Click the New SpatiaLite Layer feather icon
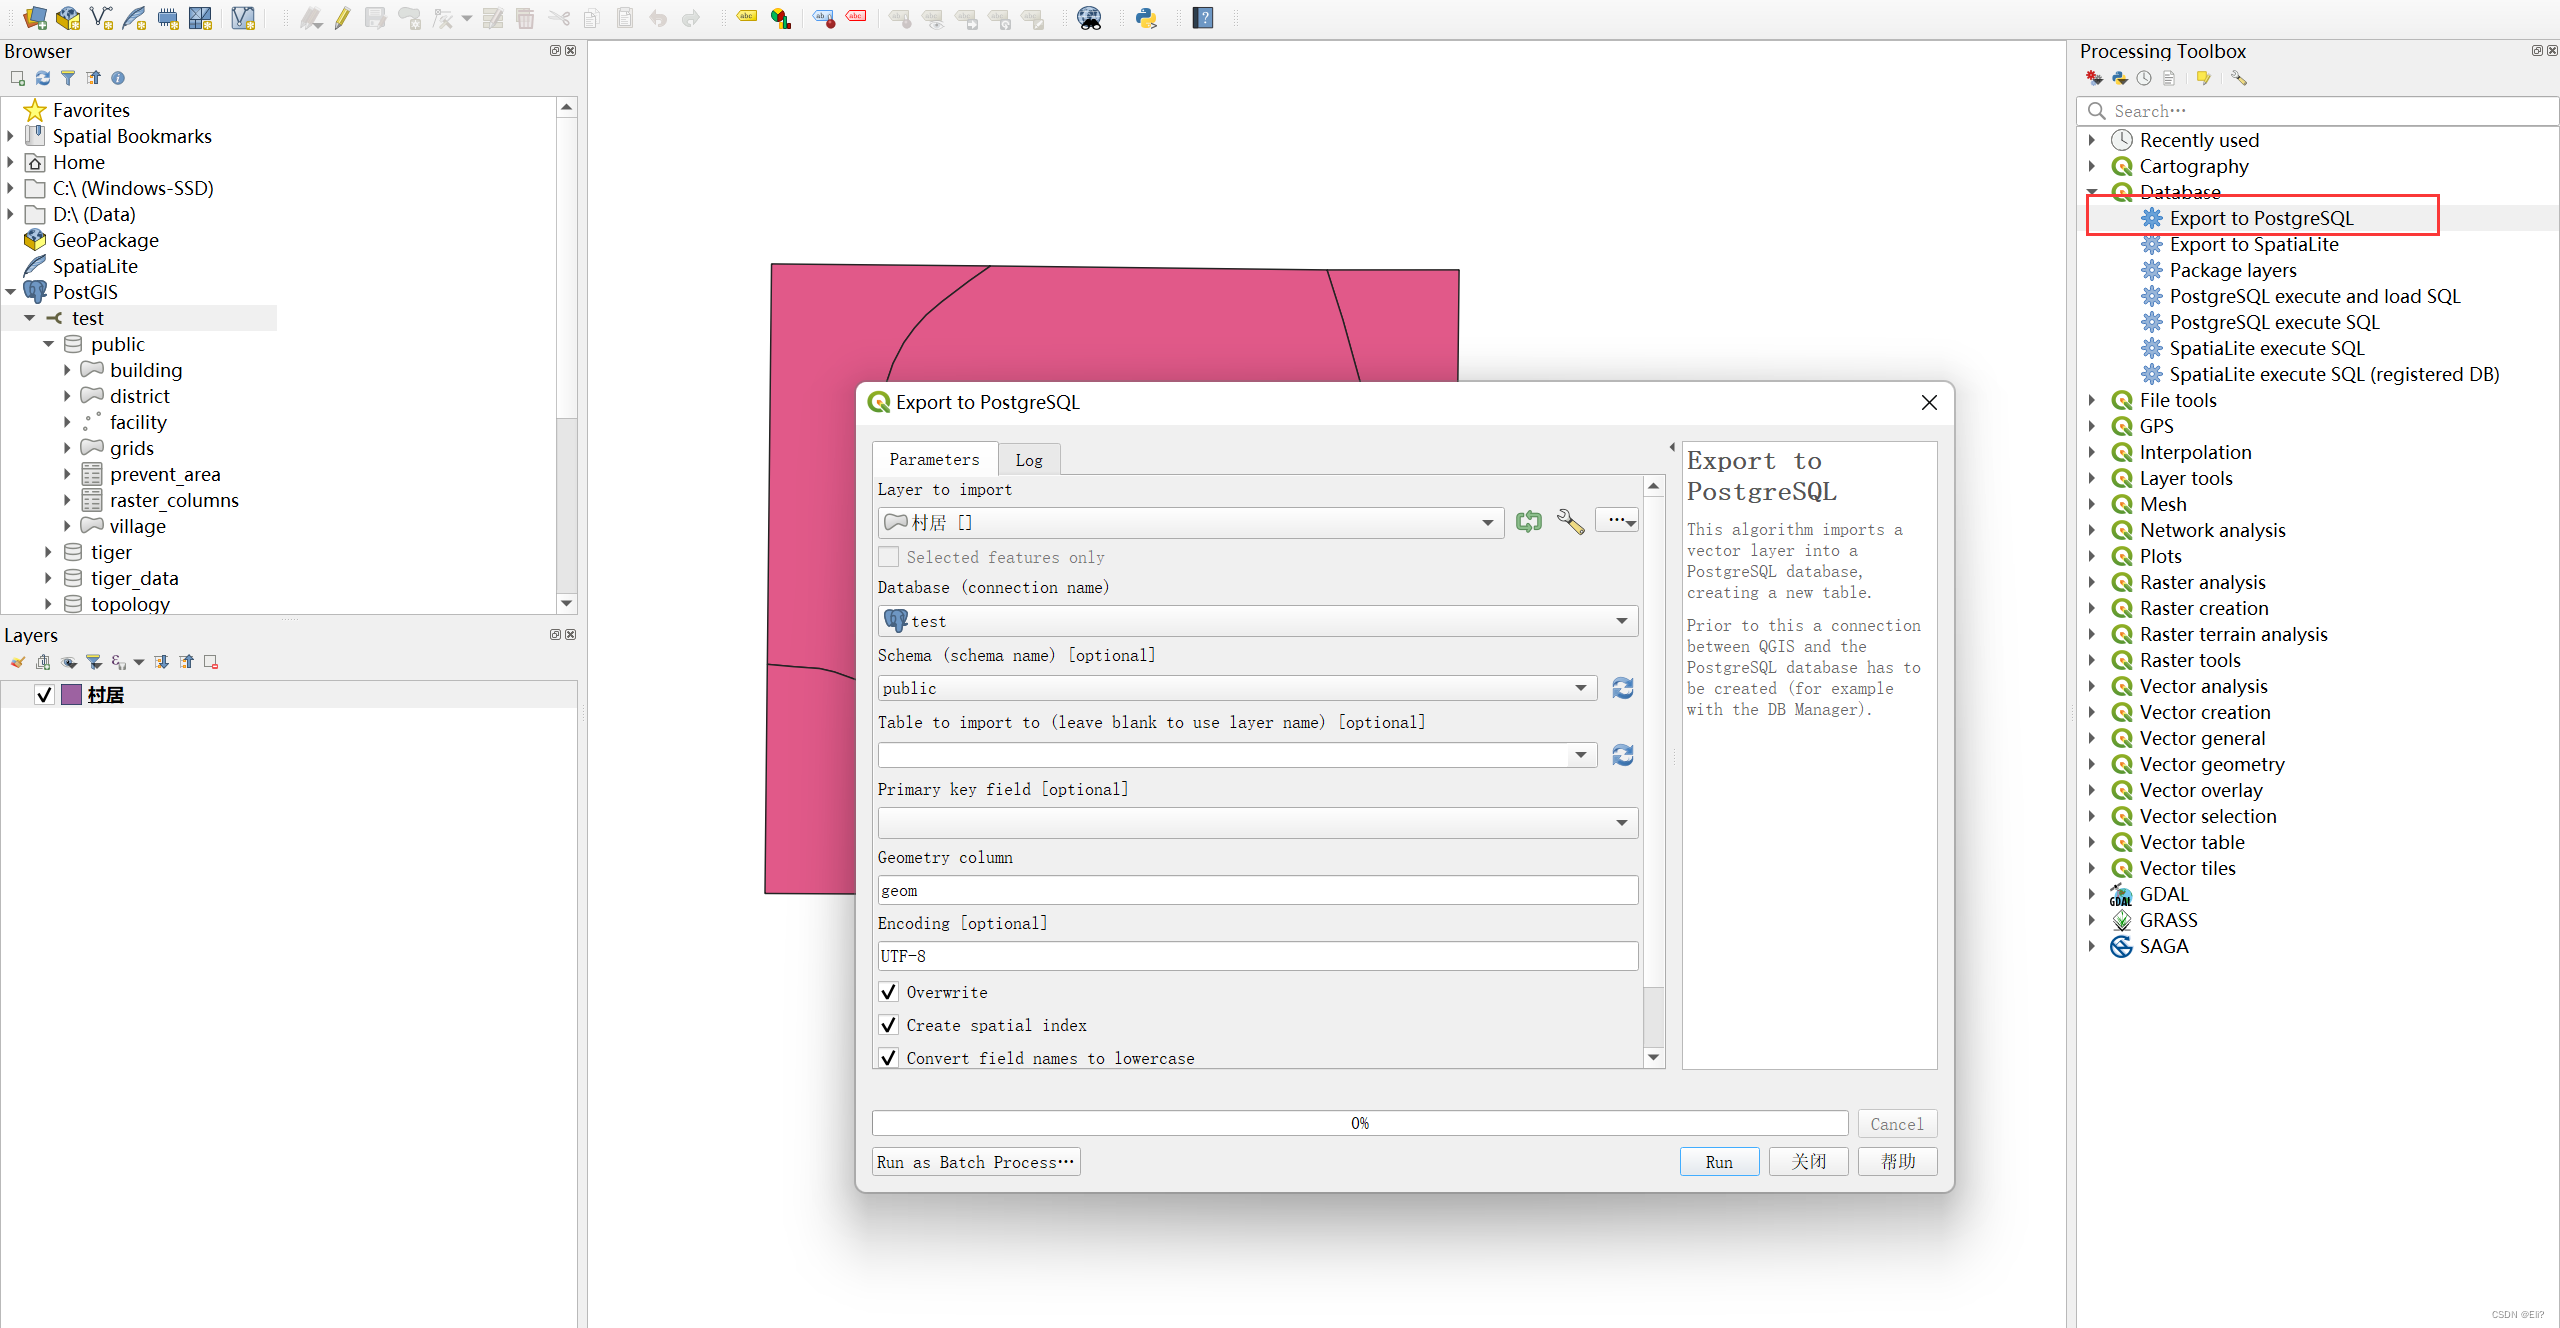2560x1328 pixels. [134, 18]
